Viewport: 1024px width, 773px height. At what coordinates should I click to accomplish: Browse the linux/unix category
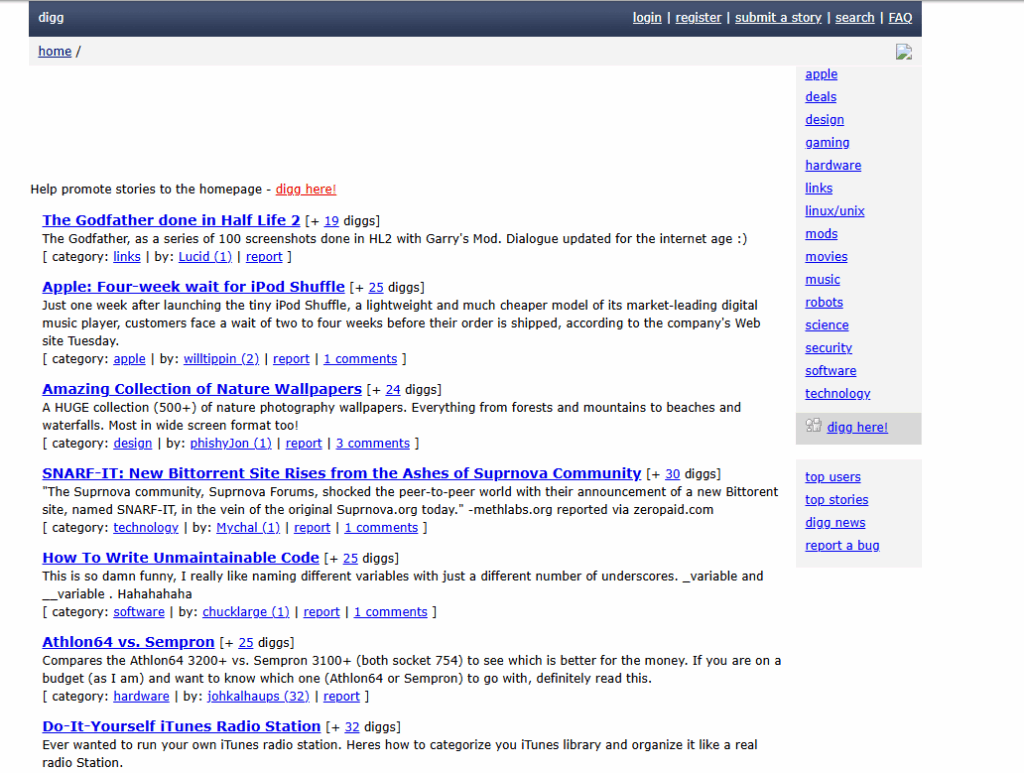click(x=835, y=211)
